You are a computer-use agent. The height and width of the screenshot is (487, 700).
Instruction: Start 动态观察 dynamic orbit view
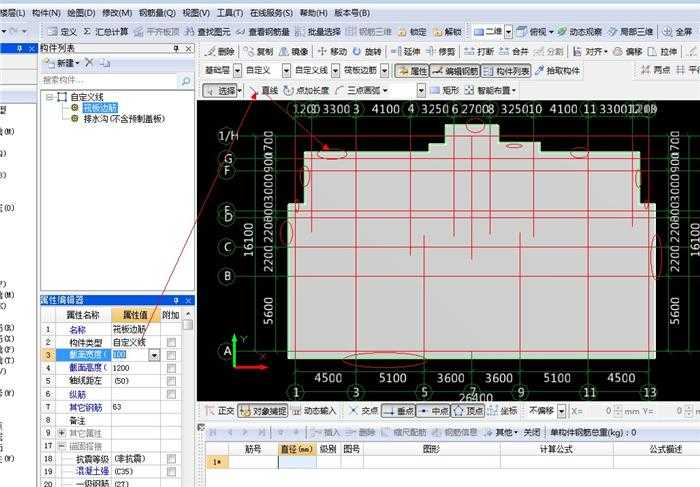click(579, 32)
